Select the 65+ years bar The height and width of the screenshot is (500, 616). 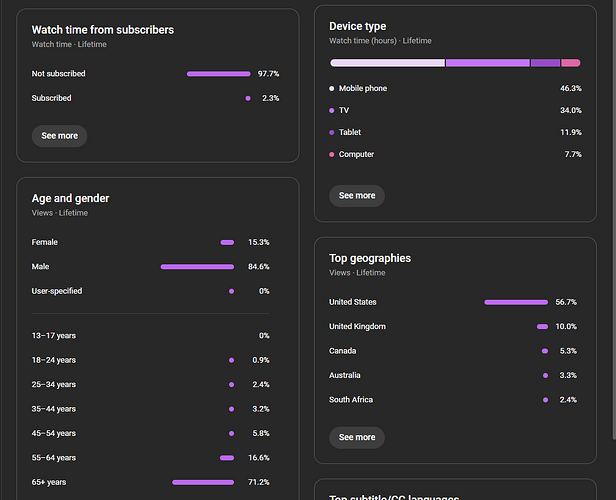pyautogui.click(x=203, y=482)
